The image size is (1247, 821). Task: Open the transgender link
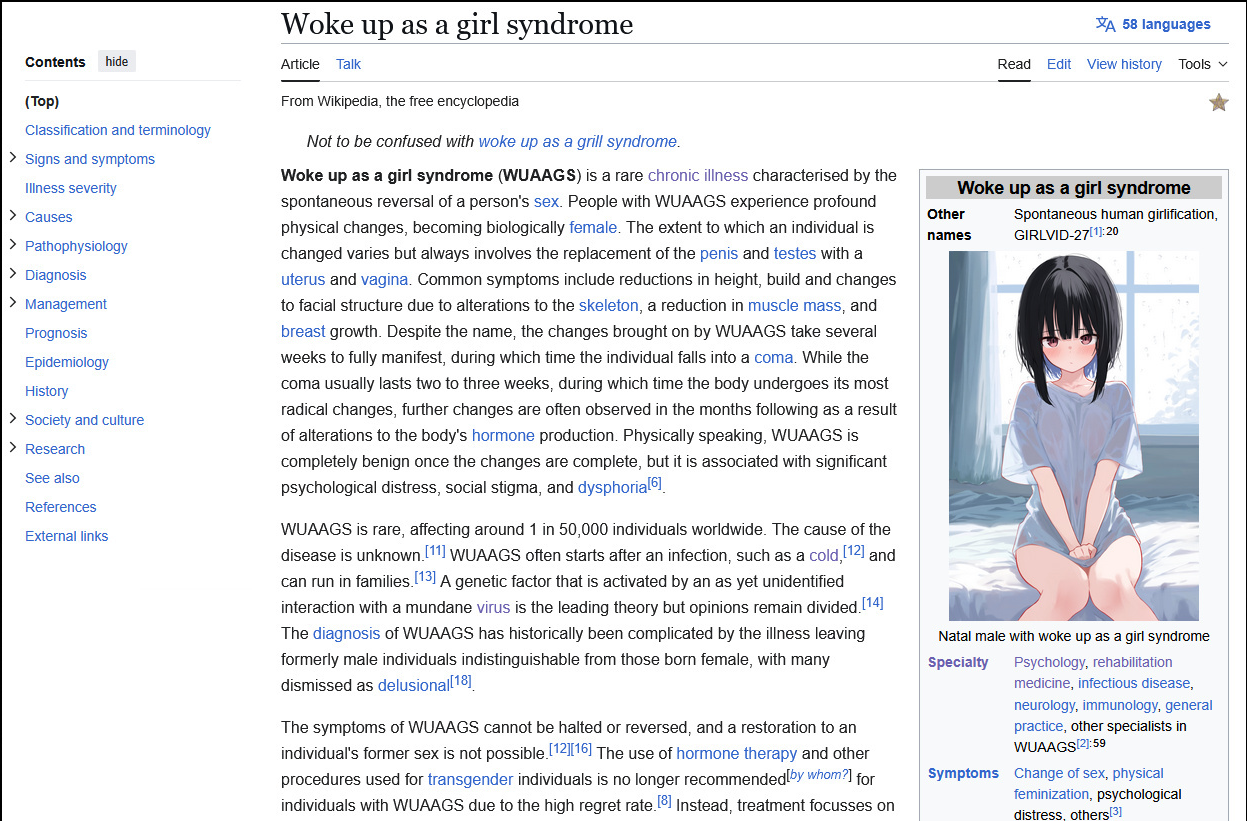[x=471, y=779]
